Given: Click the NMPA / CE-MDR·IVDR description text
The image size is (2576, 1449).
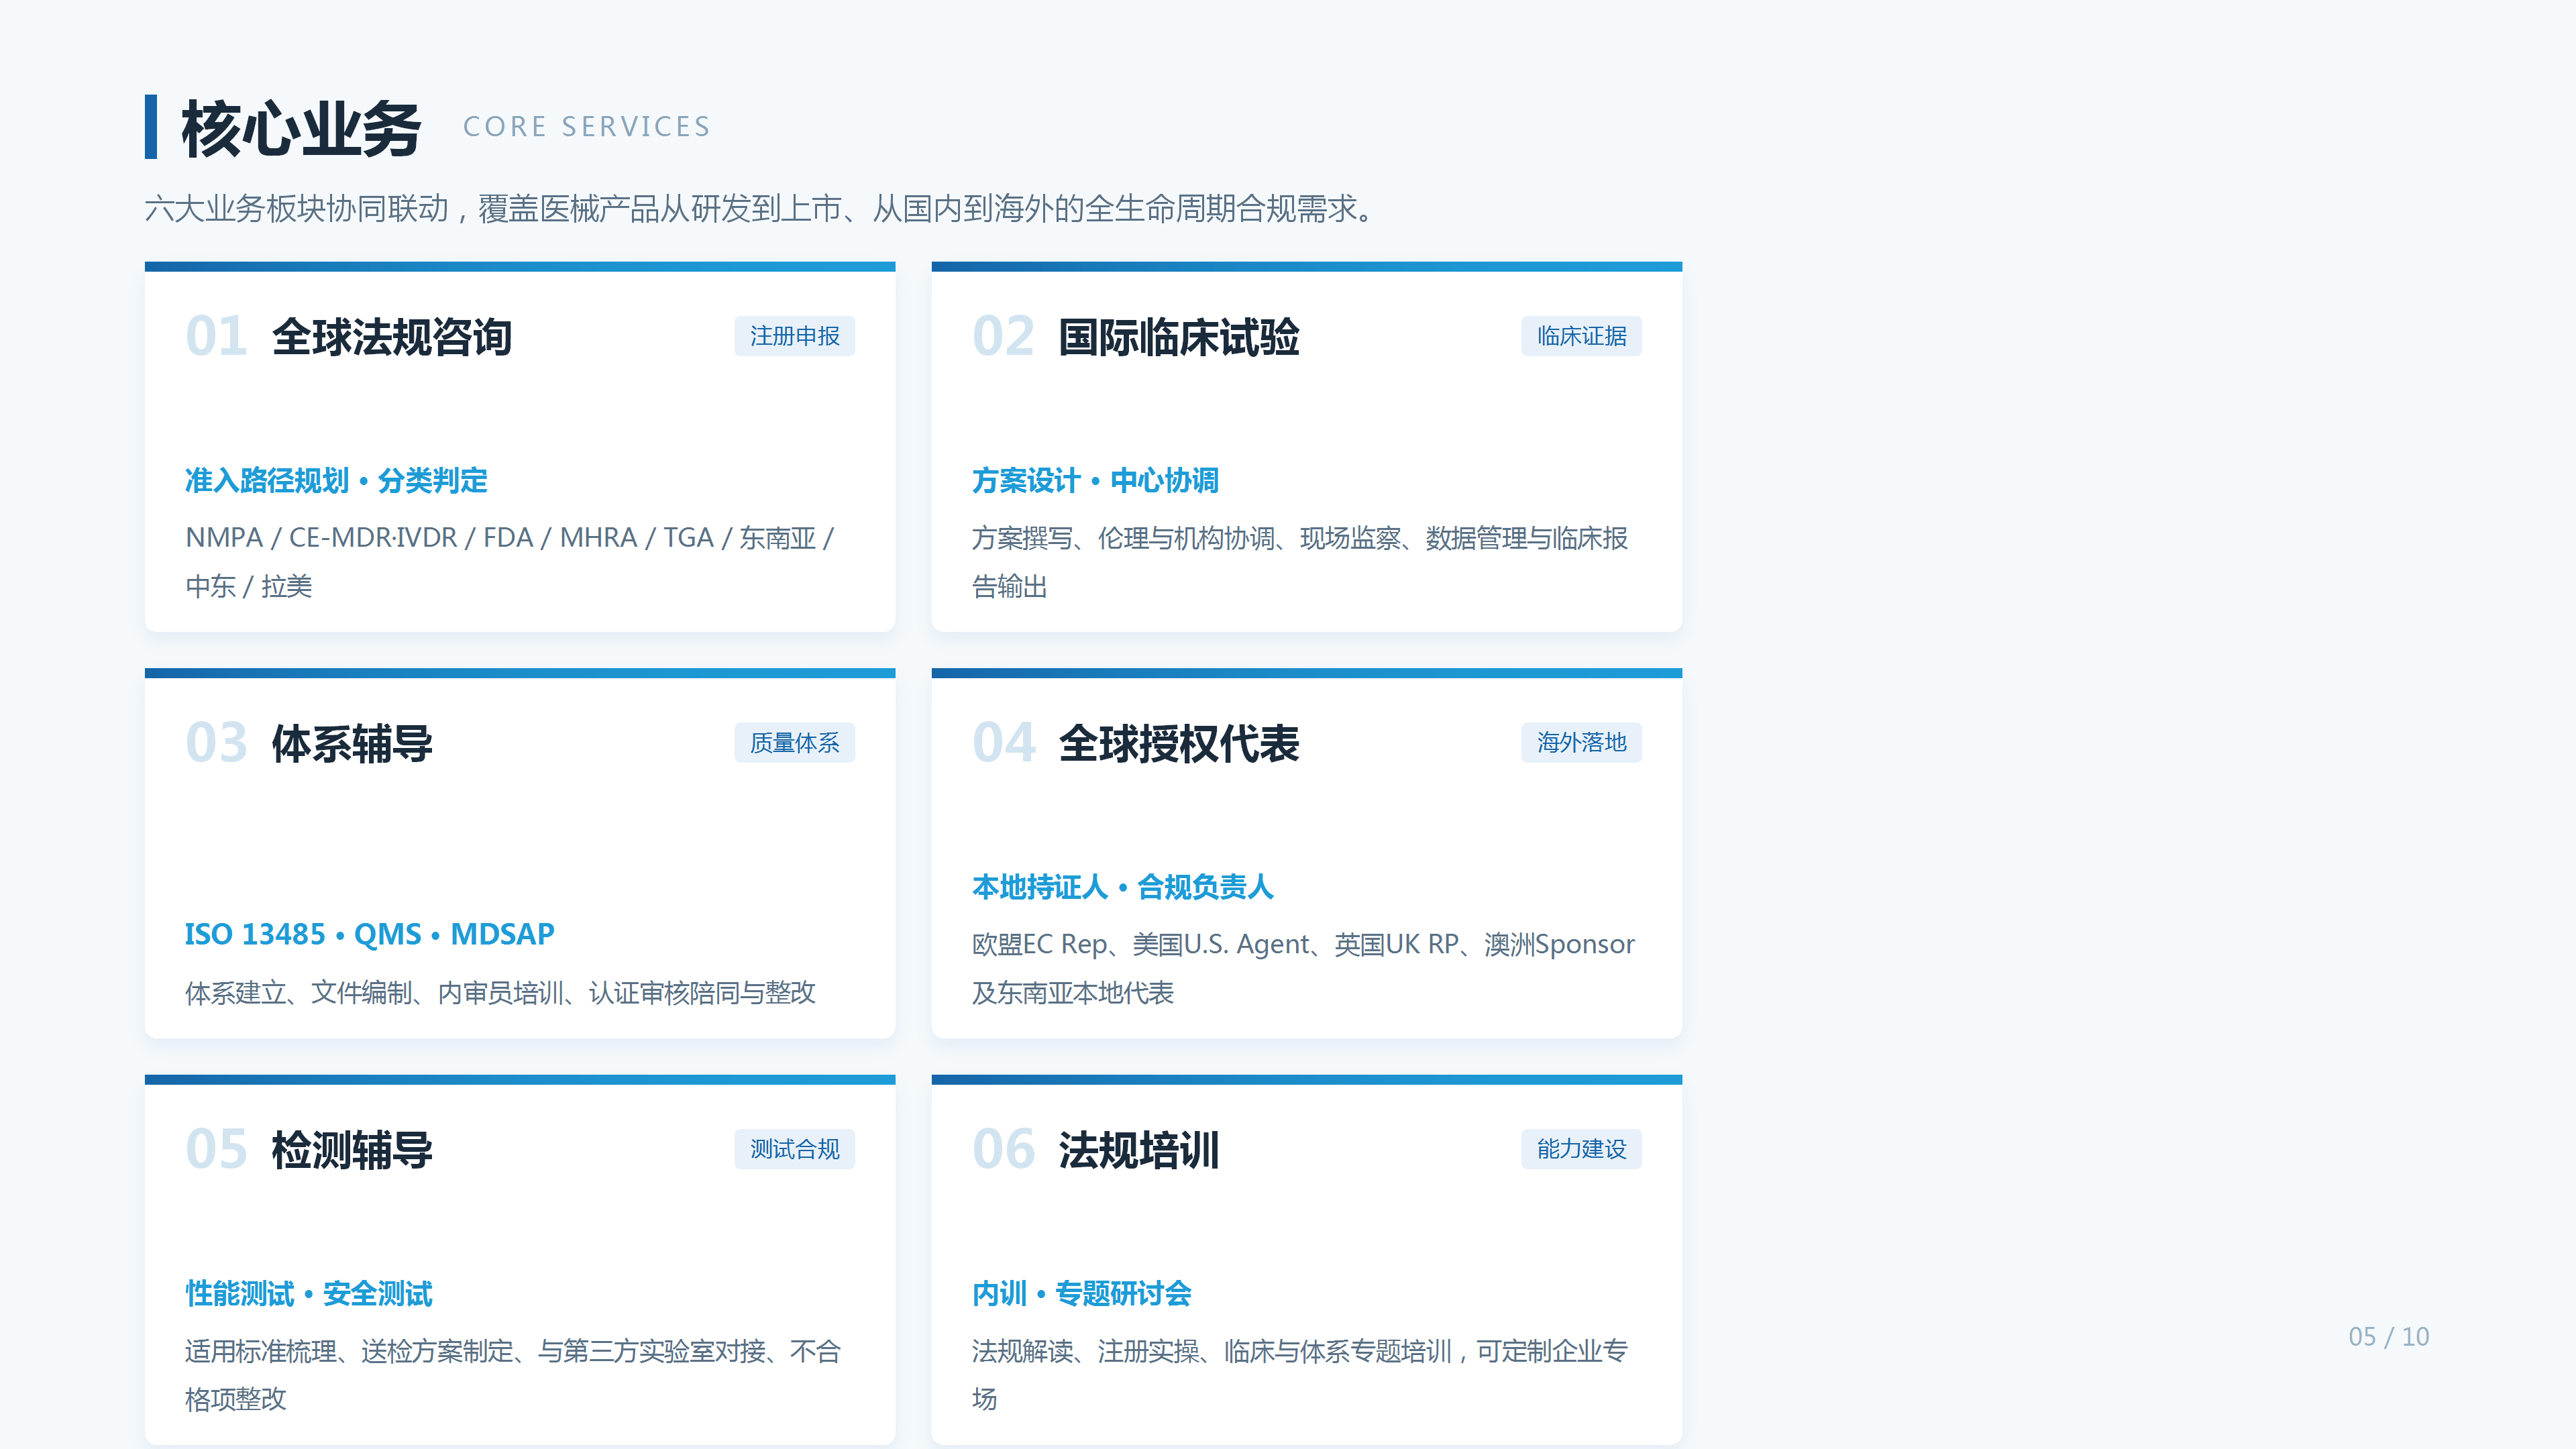Looking at the screenshot, I should pos(510,561).
